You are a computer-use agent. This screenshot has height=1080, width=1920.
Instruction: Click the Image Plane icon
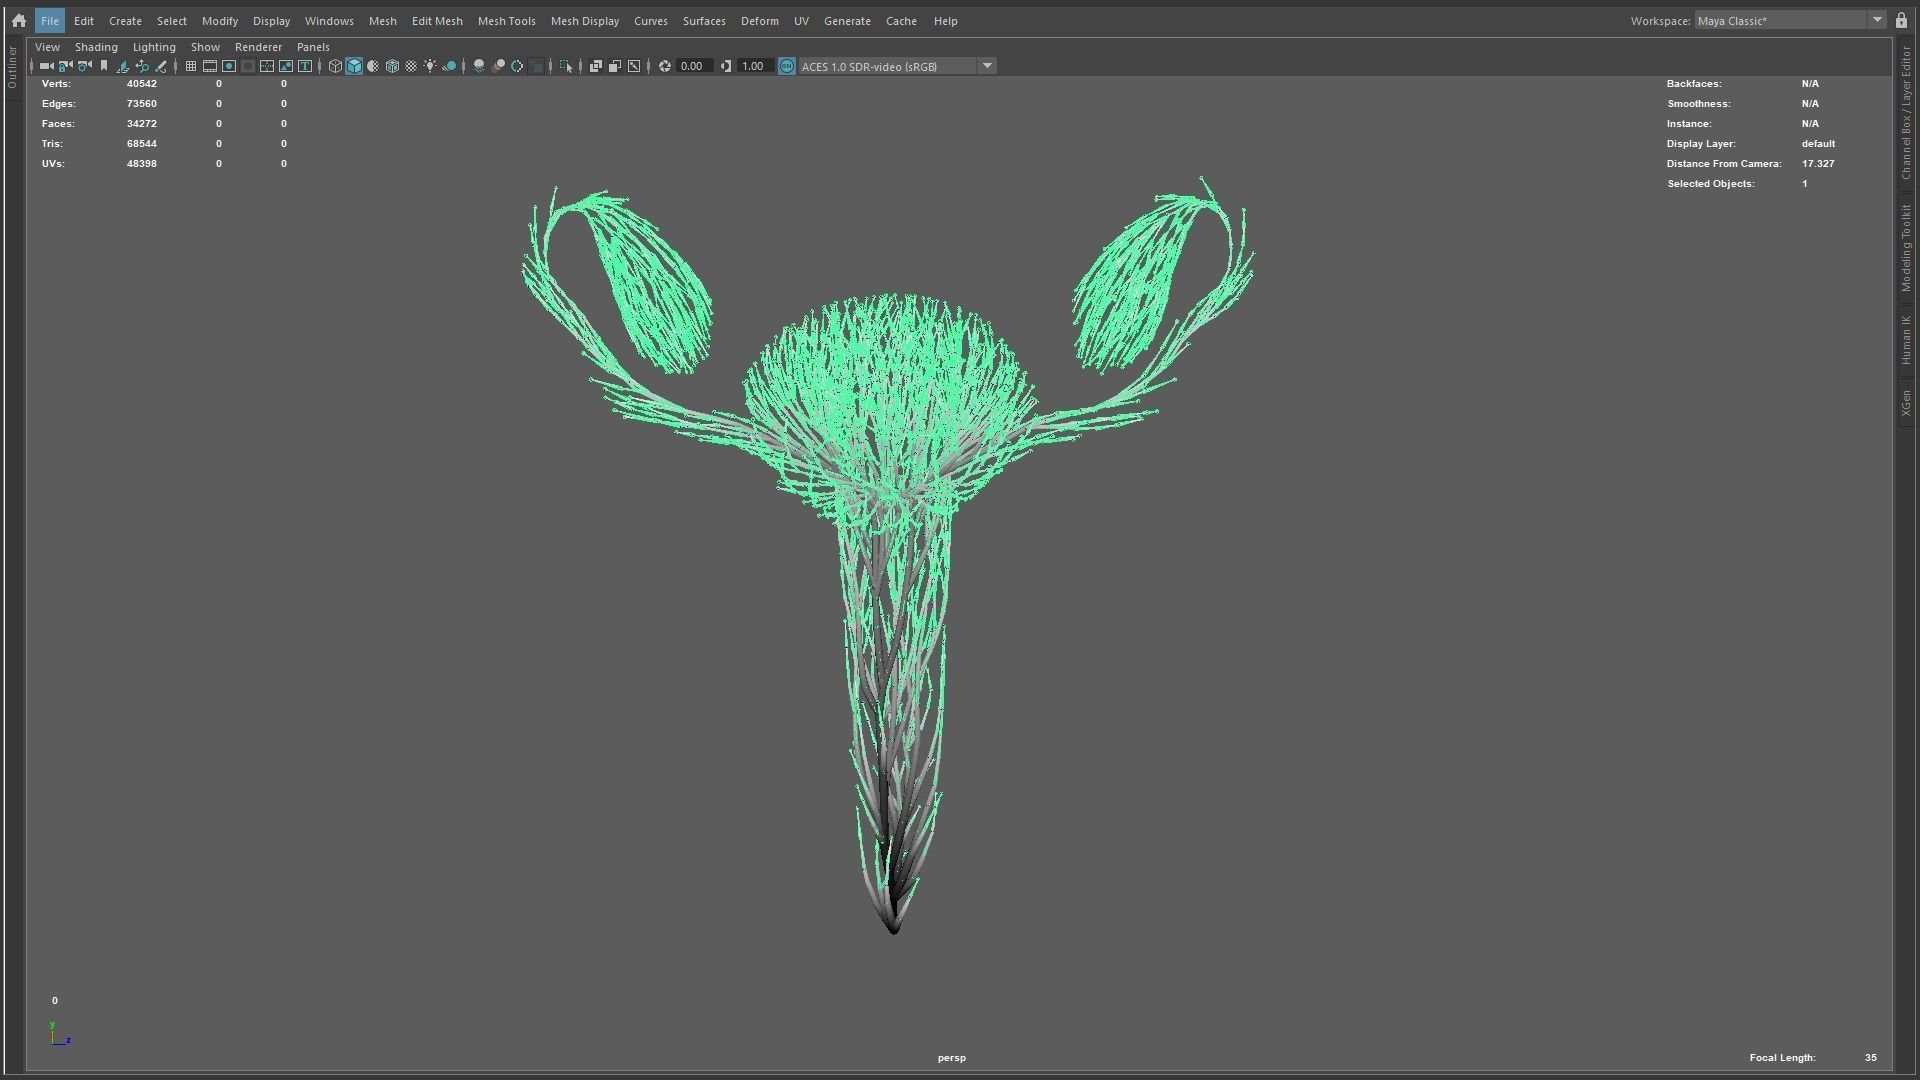click(x=122, y=66)
